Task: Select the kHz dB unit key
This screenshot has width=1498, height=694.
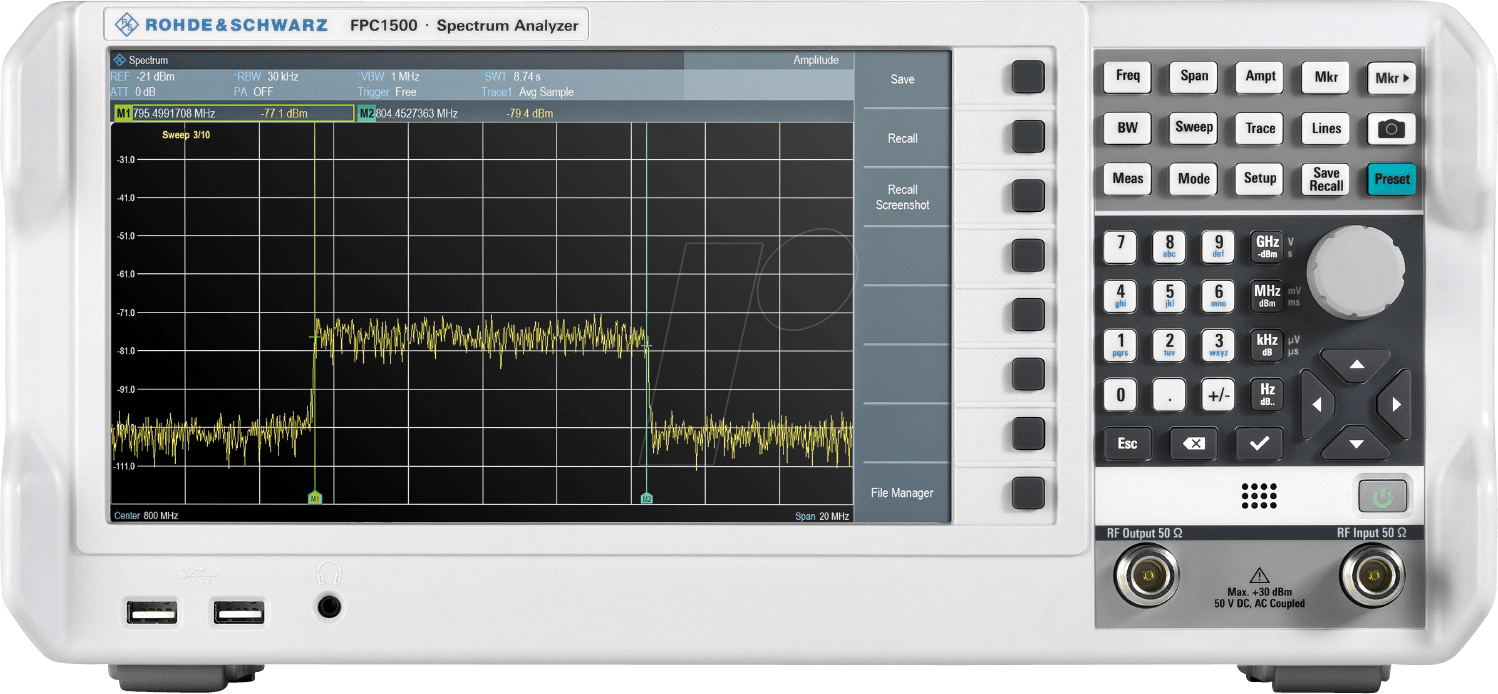Action: click(1267, 345)
